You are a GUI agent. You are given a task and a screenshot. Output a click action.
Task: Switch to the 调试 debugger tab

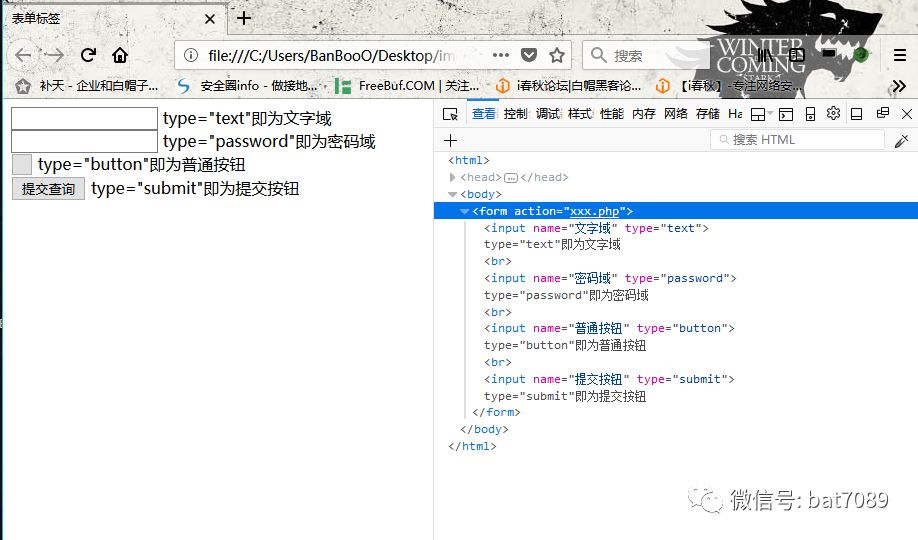[x=547, y=114]
